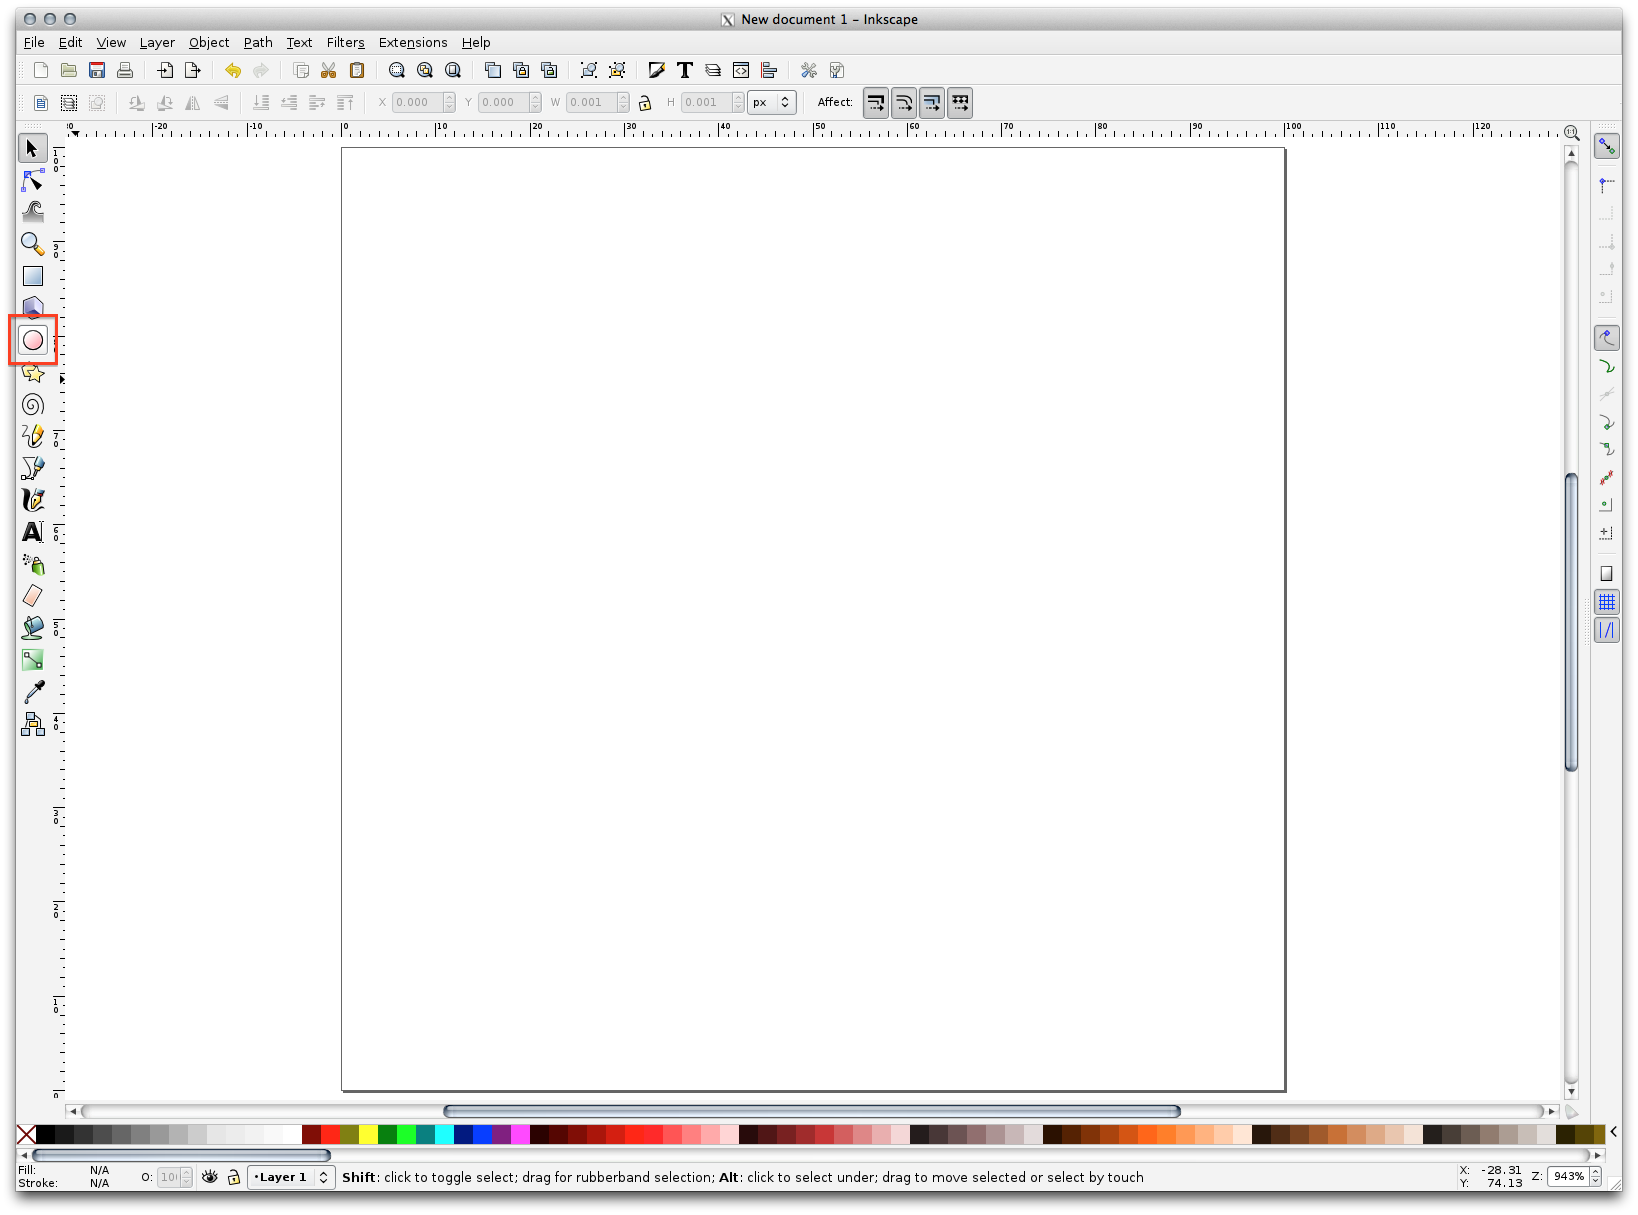Click the Text tool in toolbox

click(33, 532)
